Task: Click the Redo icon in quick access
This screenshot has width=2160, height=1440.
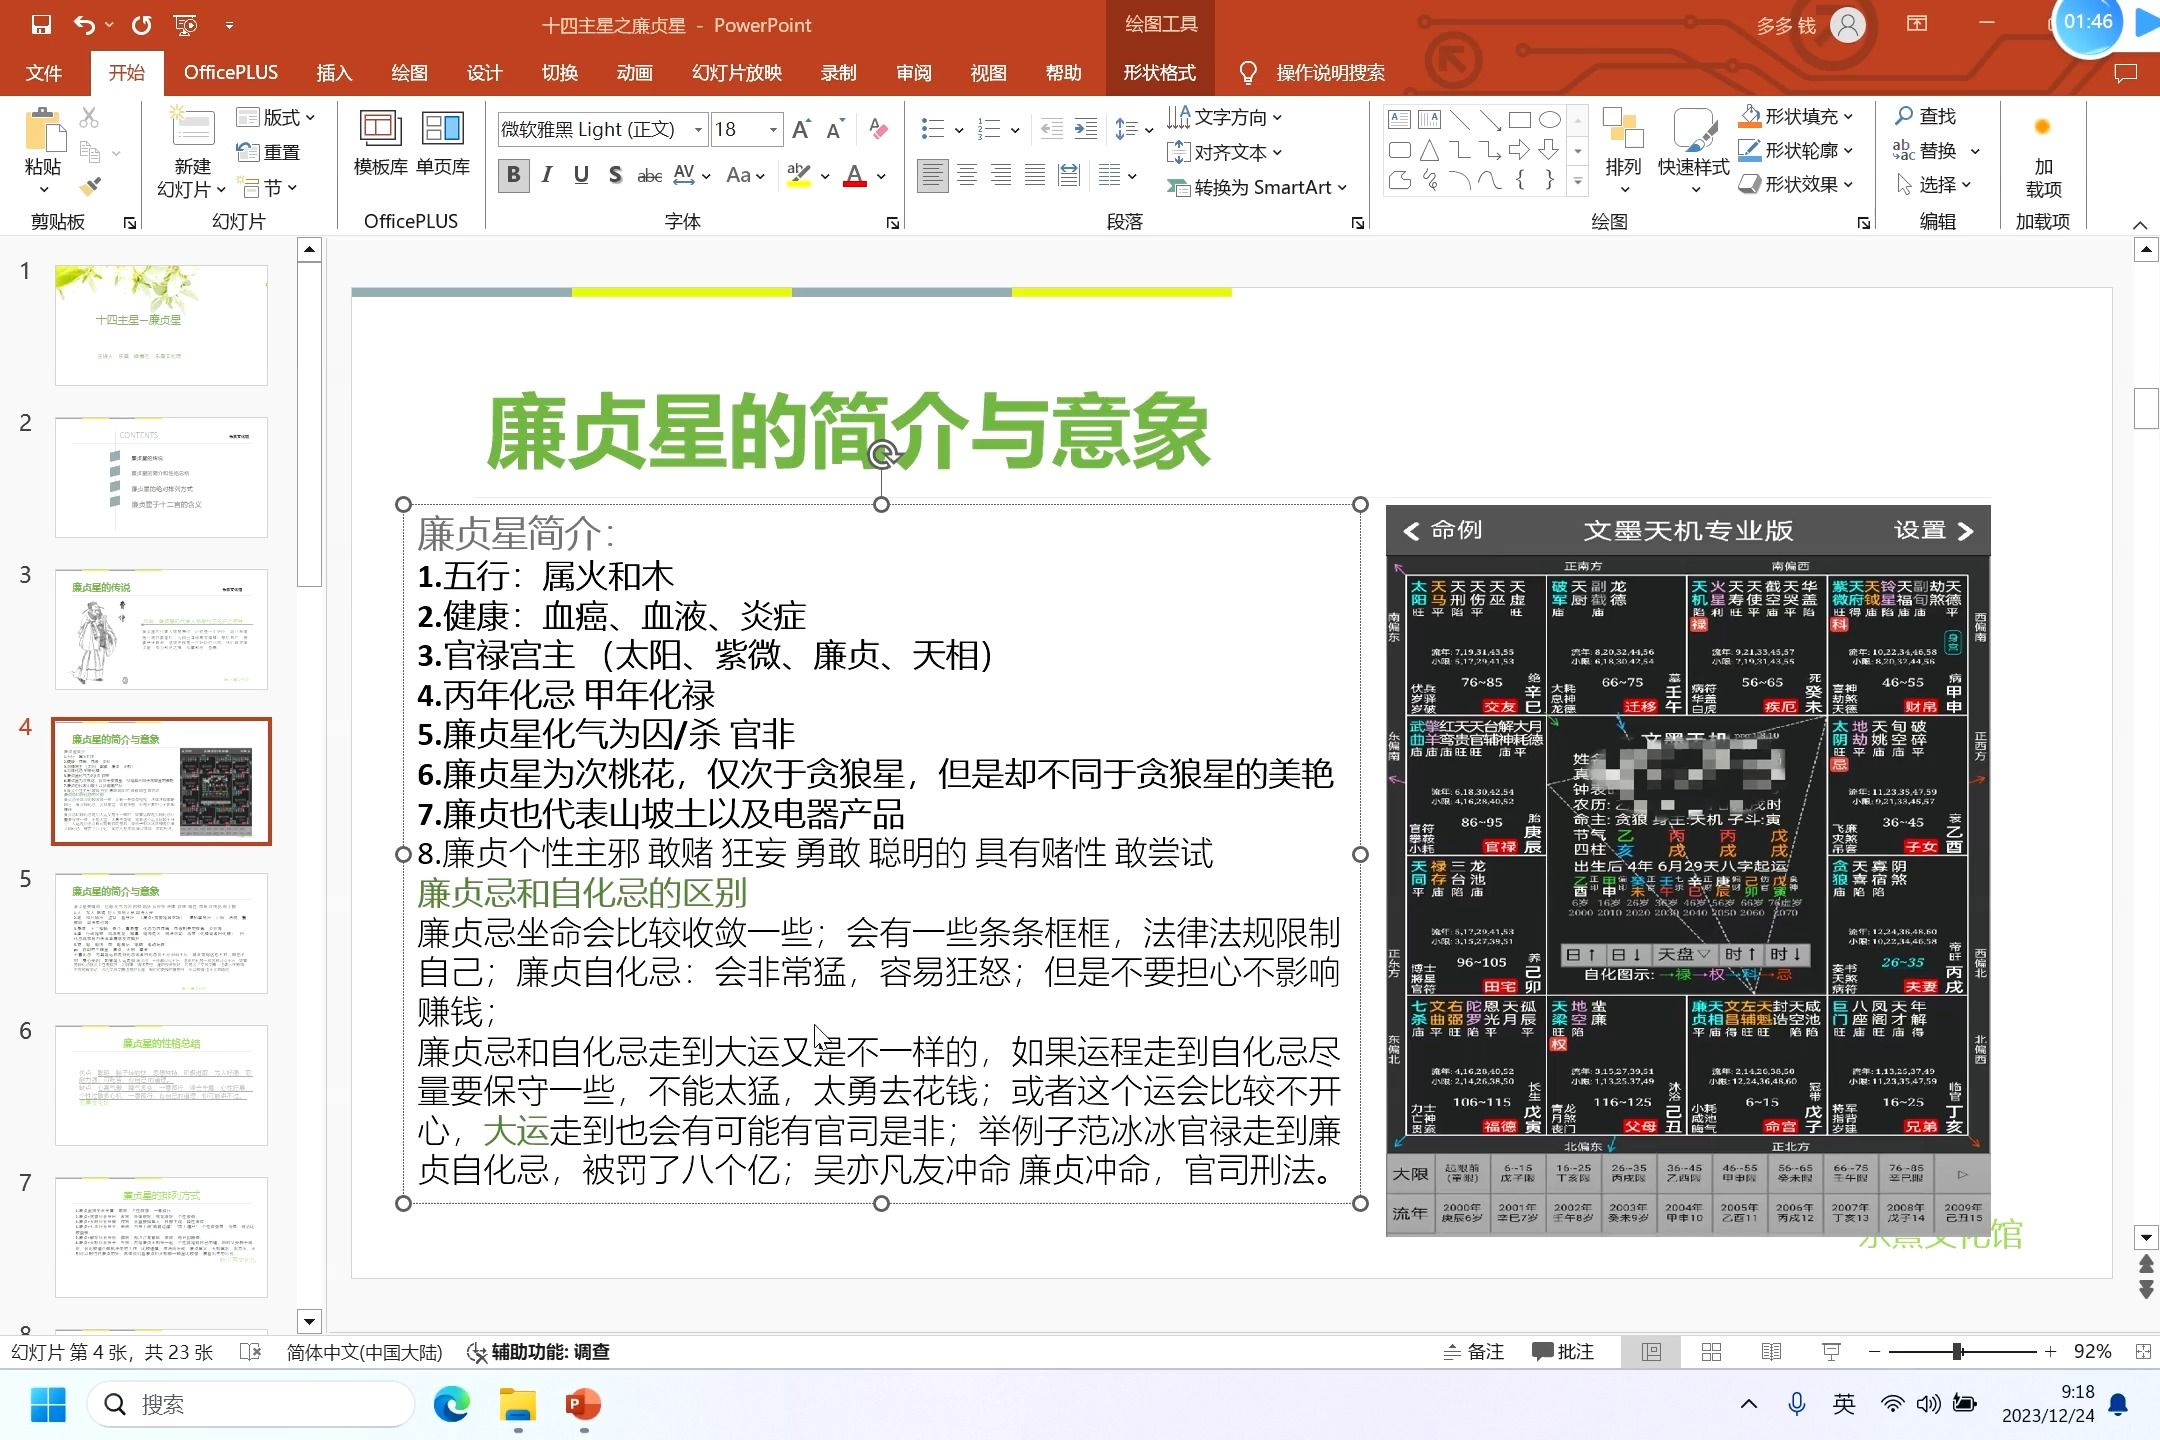Action: click(x=141, y=25)
